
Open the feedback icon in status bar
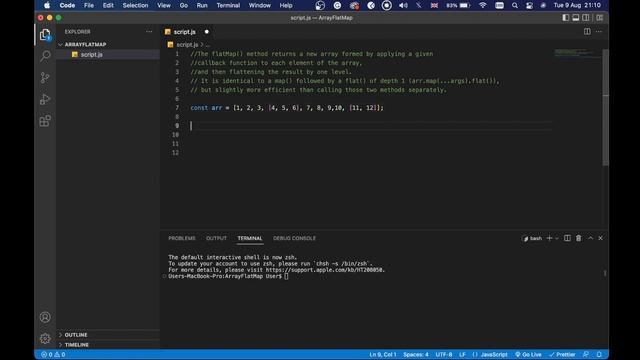pyautogui.click(x=586, y=354)
